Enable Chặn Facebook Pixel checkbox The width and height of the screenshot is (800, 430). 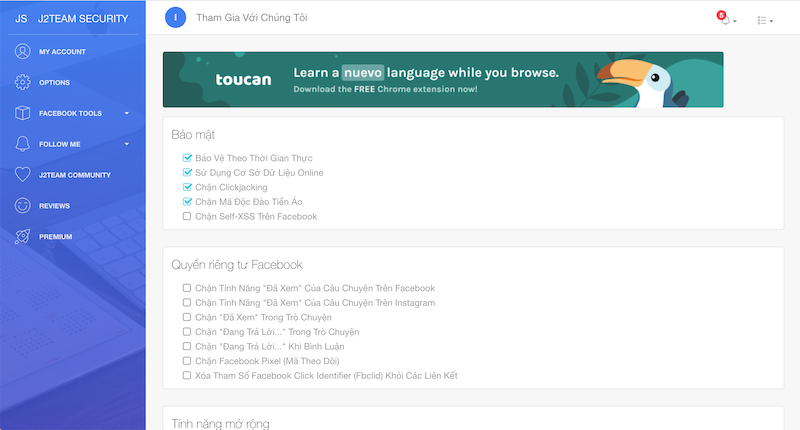point(187,361)
